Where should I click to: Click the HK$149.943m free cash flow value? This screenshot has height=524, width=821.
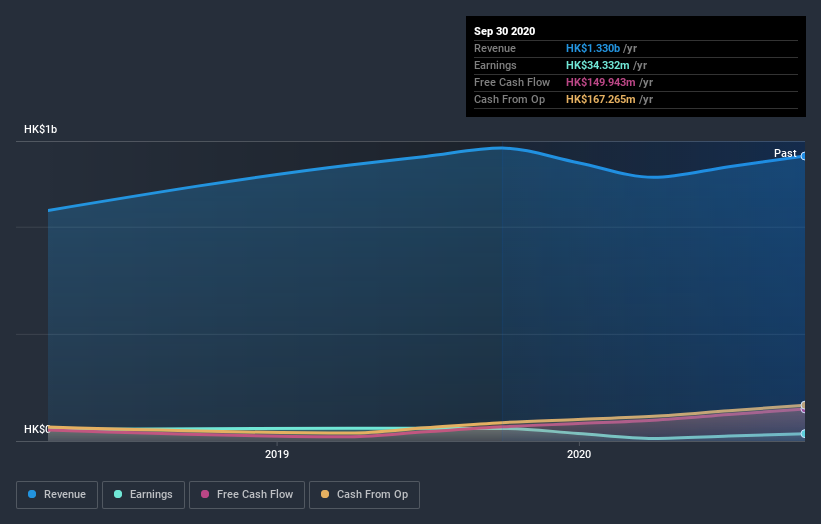click(601, 82)
